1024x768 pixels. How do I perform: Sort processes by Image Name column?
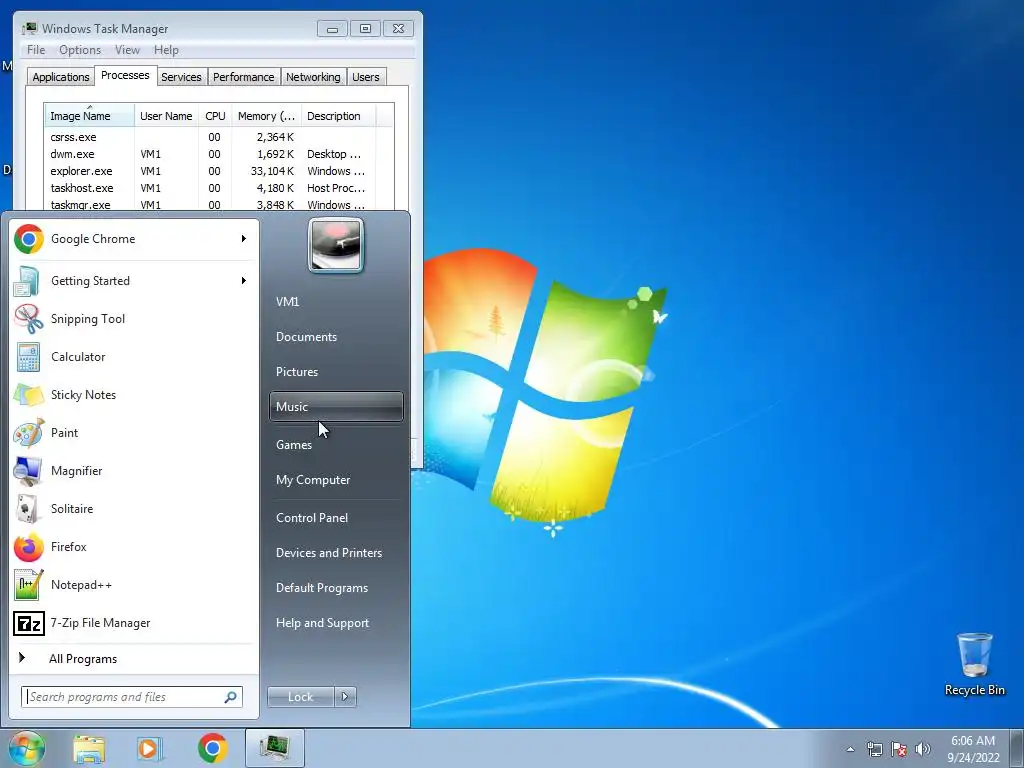click(x=89, y=116)
